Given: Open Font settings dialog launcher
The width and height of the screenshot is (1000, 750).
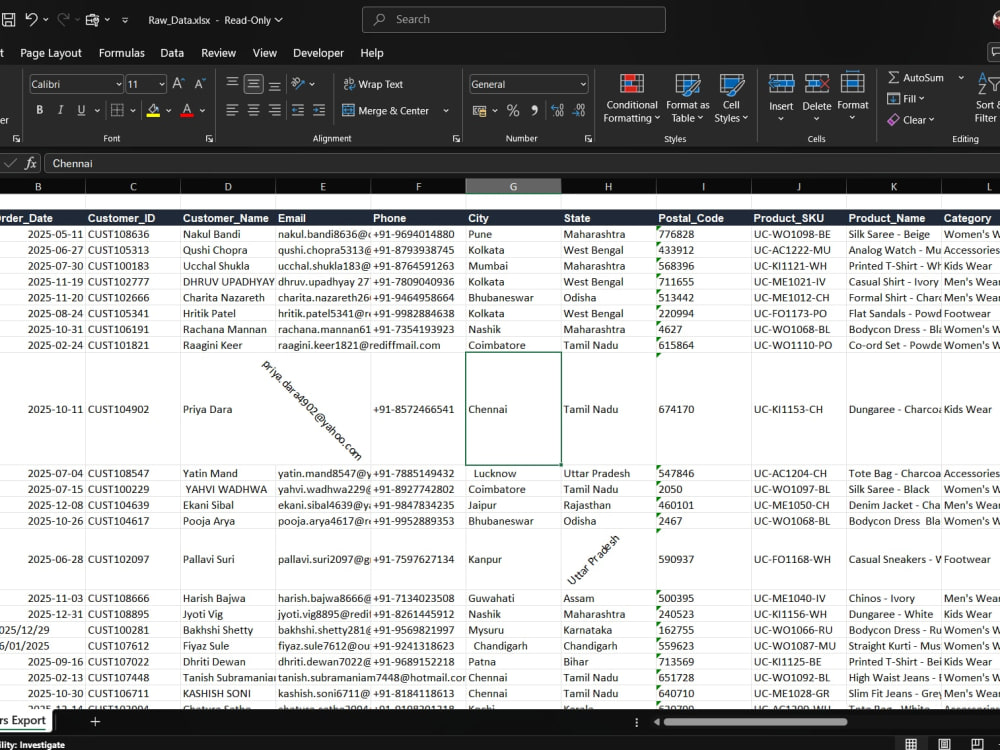Looking at the screenshot, I should (x=209, y=138).
